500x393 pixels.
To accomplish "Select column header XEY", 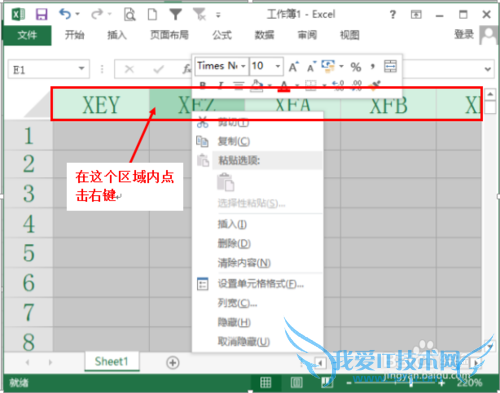I will (101, 105).
